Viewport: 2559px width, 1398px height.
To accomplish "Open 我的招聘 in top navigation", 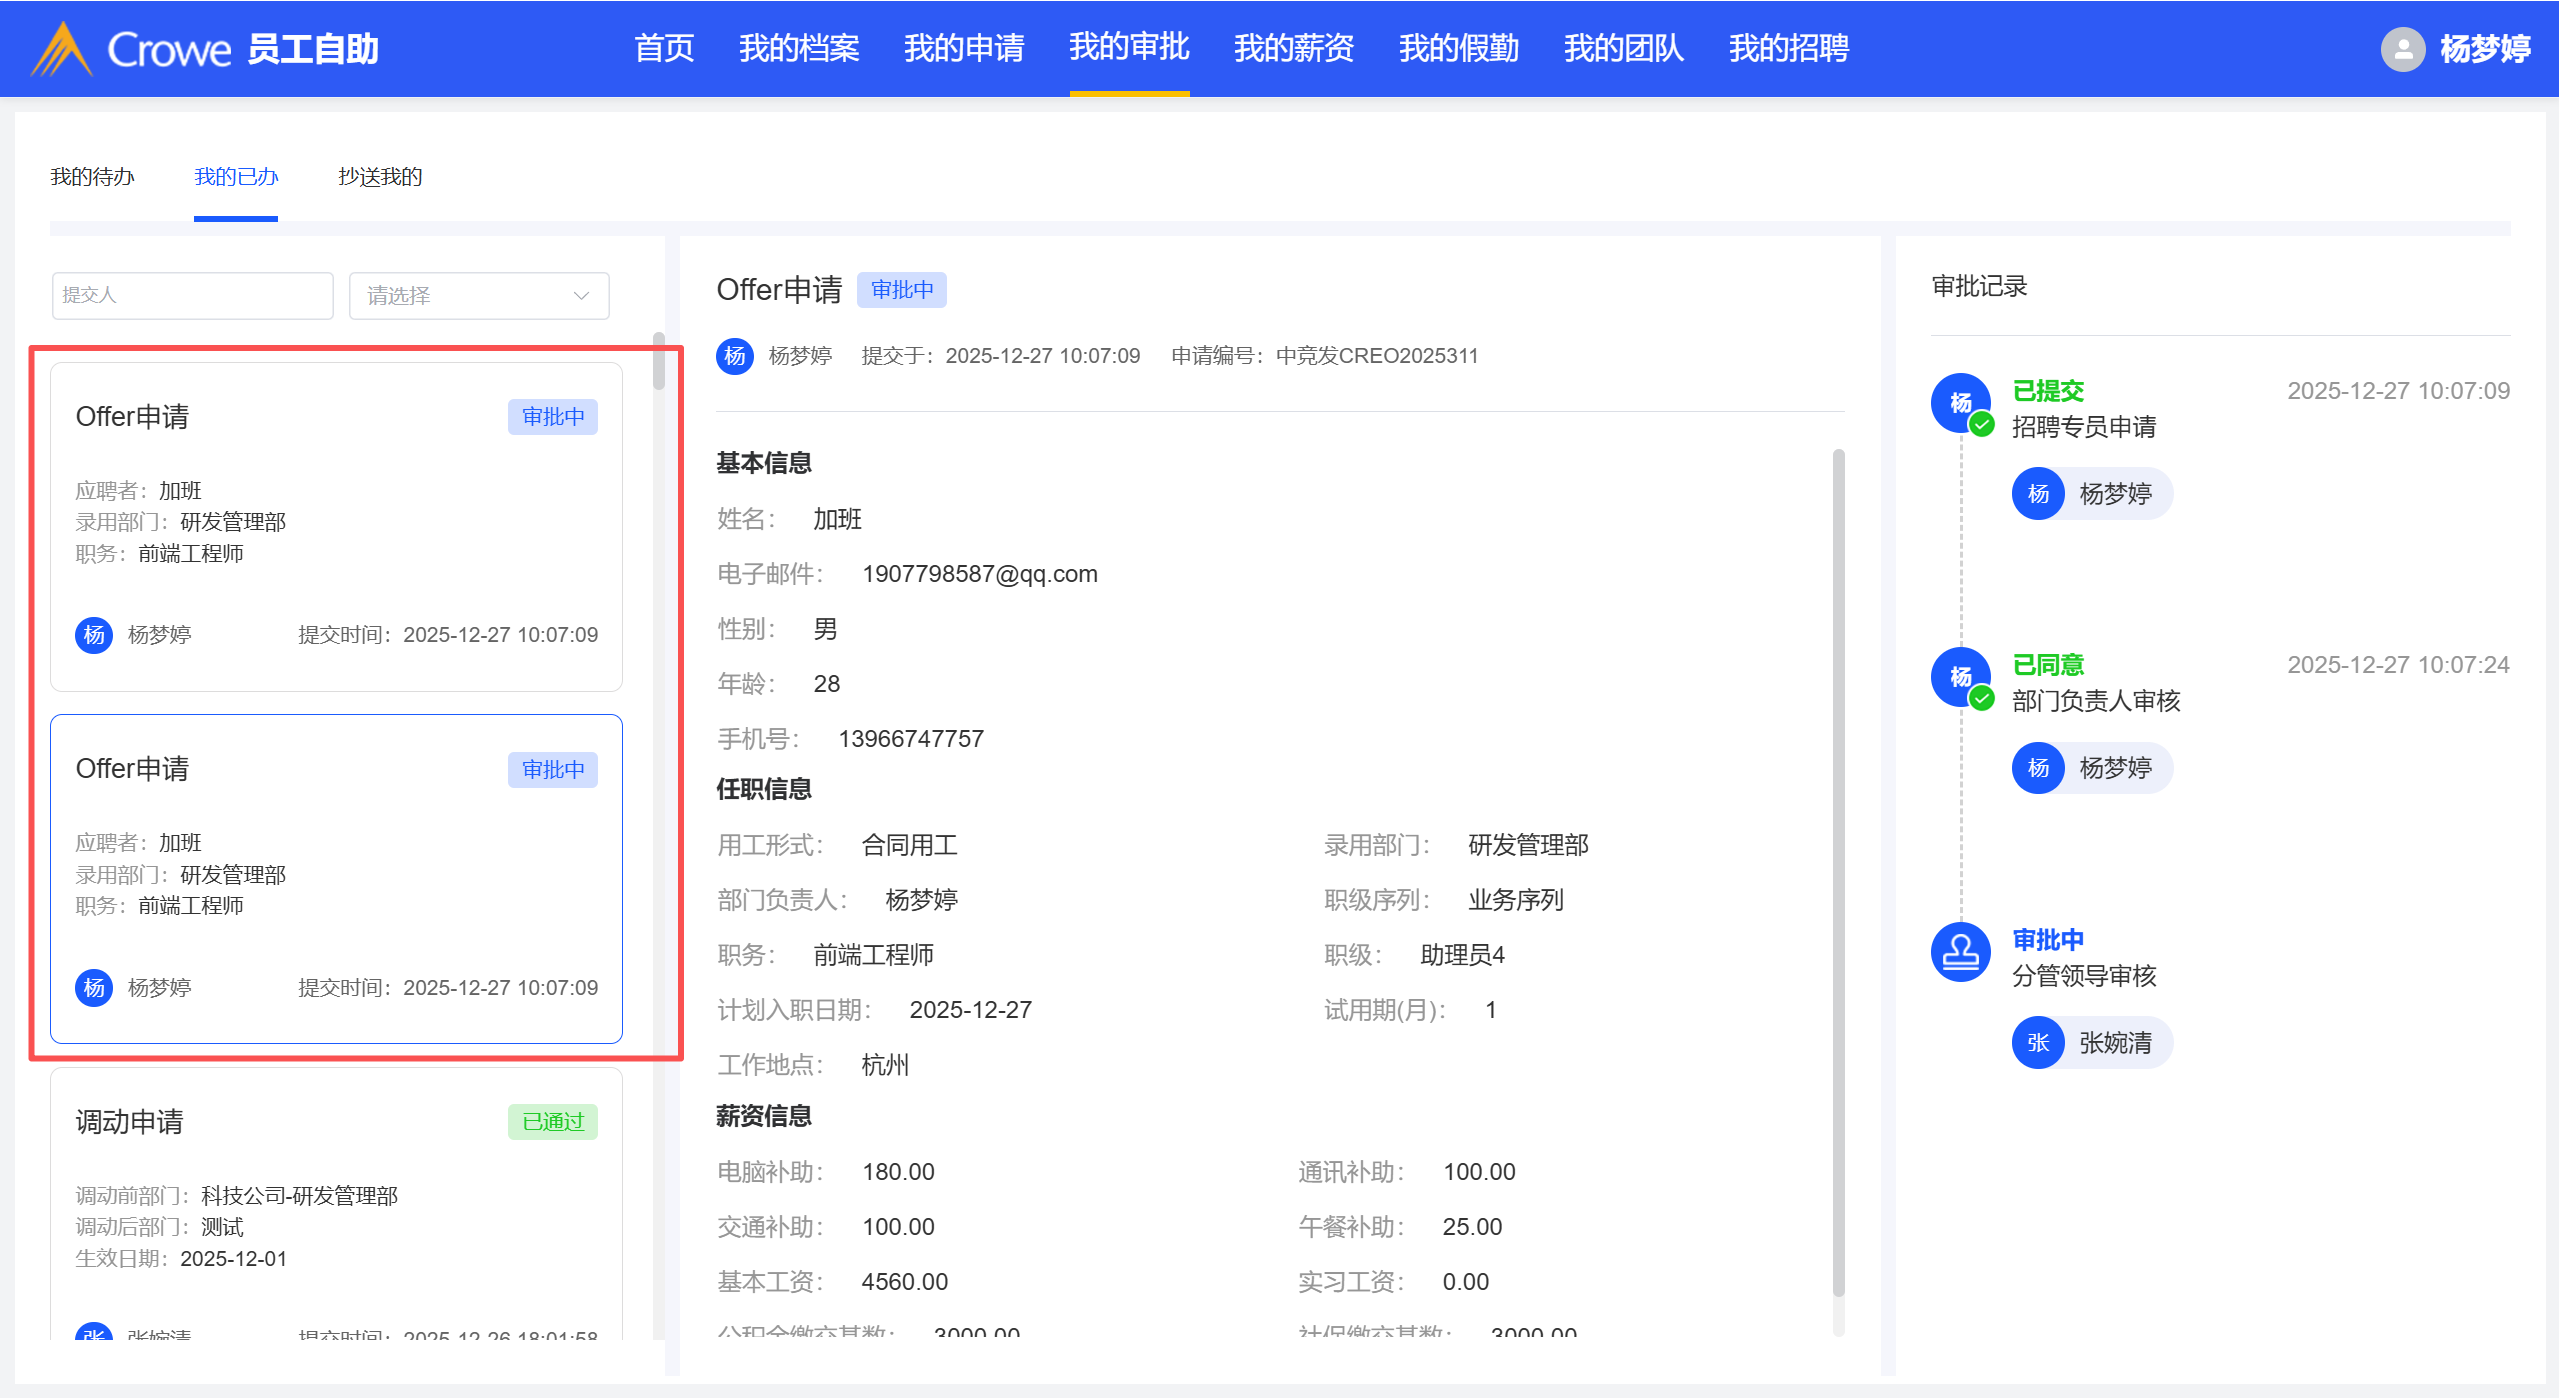I will [x=1788, y=48].
